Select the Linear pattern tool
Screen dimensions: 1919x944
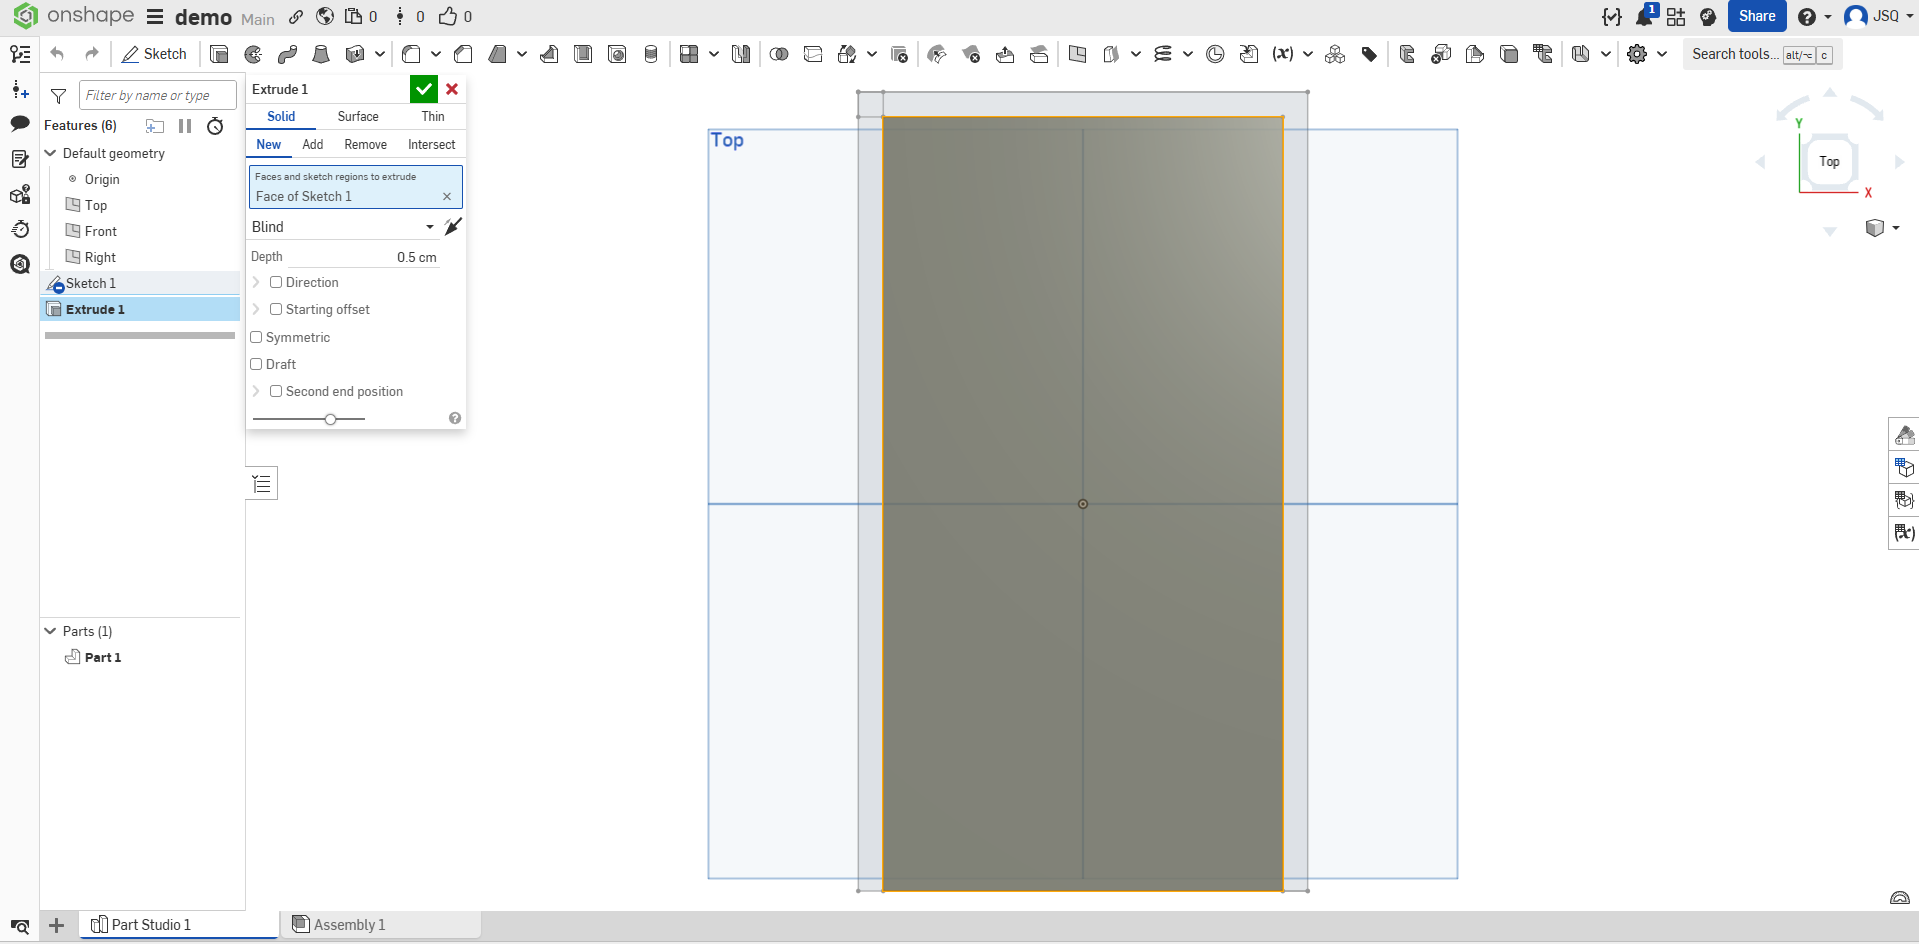[689, 54]
